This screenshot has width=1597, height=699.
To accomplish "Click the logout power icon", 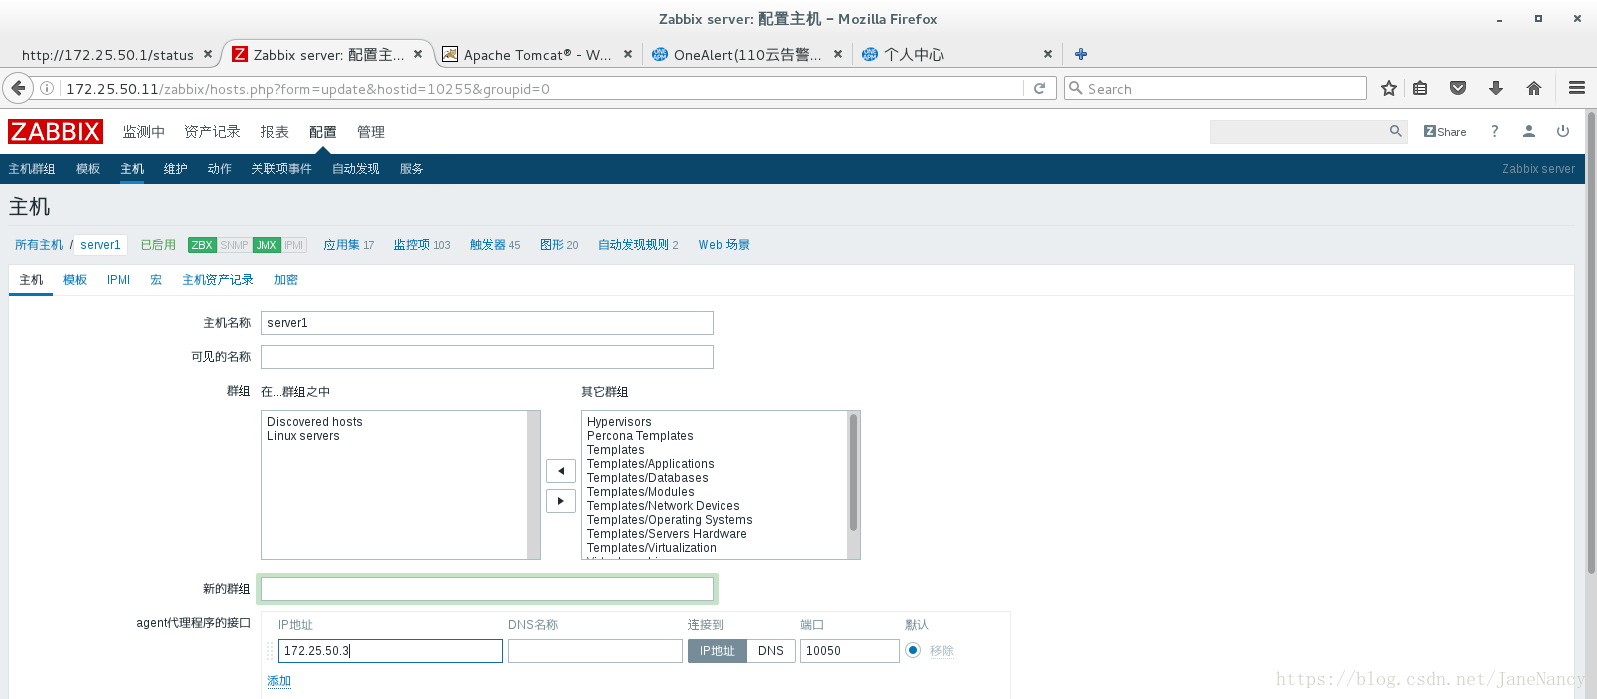I will [1563, 131].
